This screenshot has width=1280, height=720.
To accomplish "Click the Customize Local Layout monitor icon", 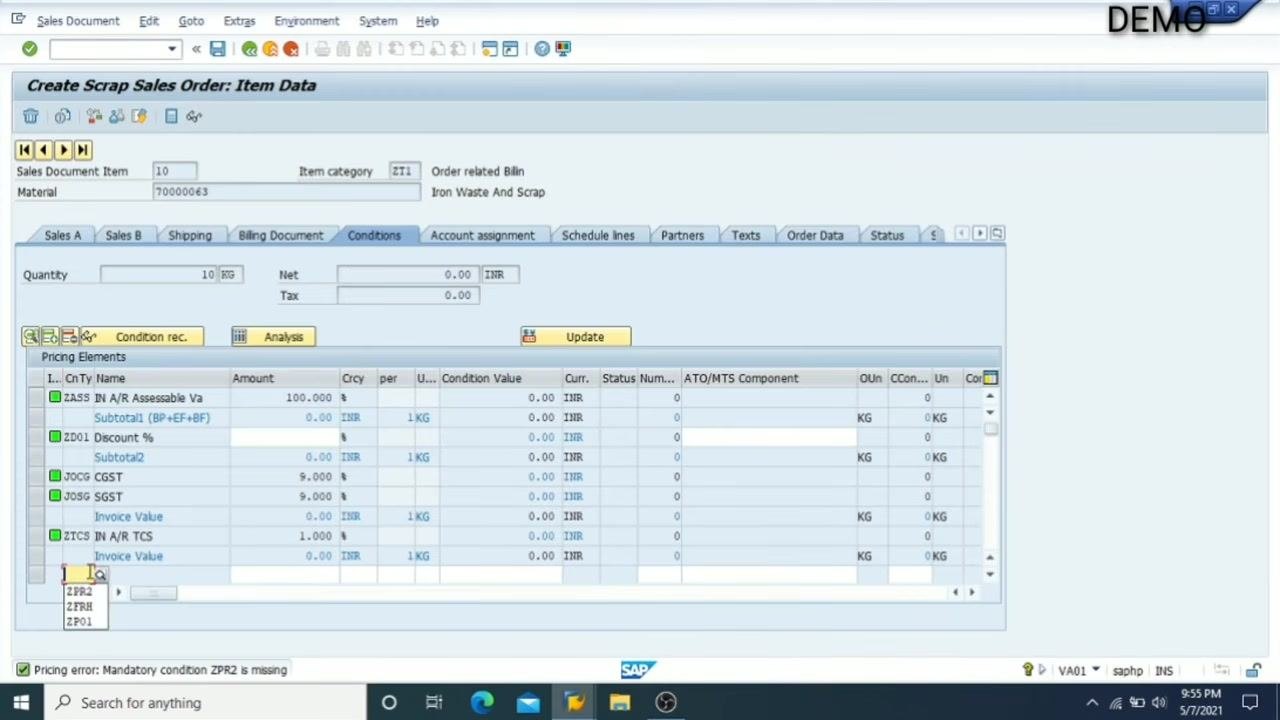I will point(563,48).
